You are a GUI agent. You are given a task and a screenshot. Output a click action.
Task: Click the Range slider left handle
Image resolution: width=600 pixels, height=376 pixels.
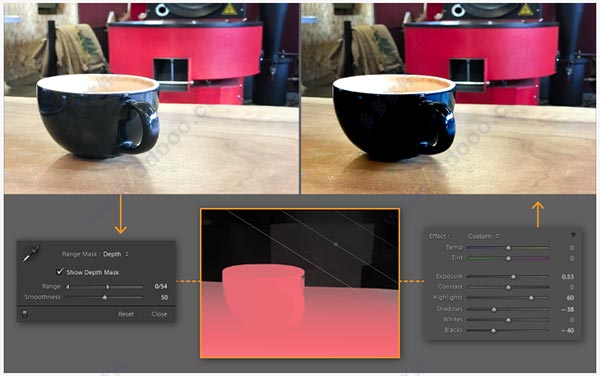(68, 286)
